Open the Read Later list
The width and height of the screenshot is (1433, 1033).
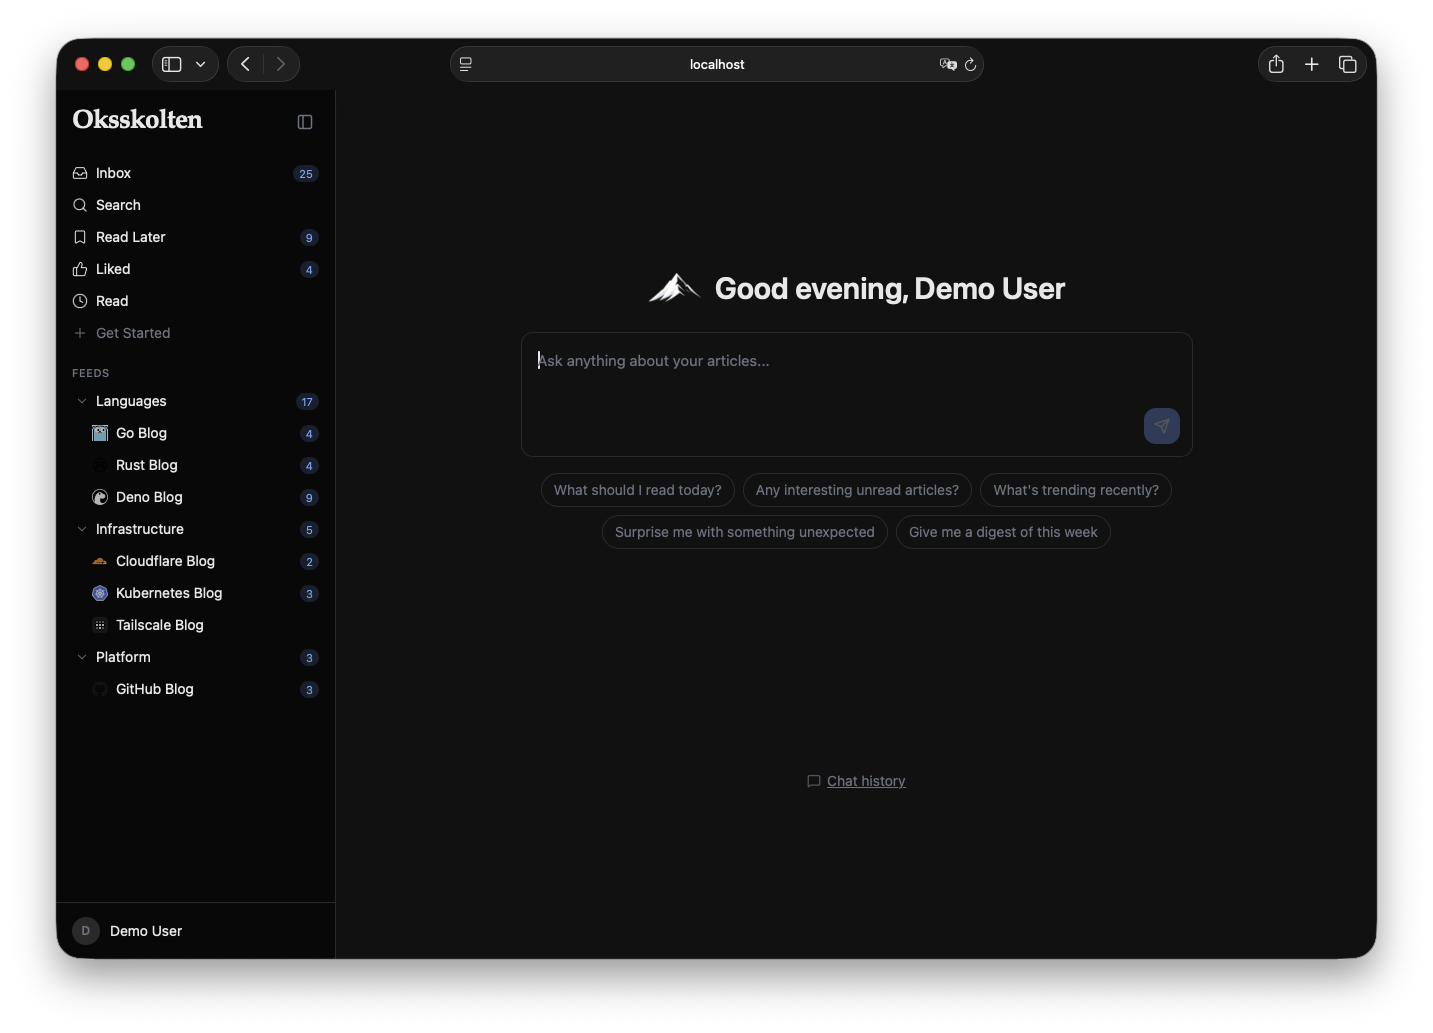pos(195,237)
